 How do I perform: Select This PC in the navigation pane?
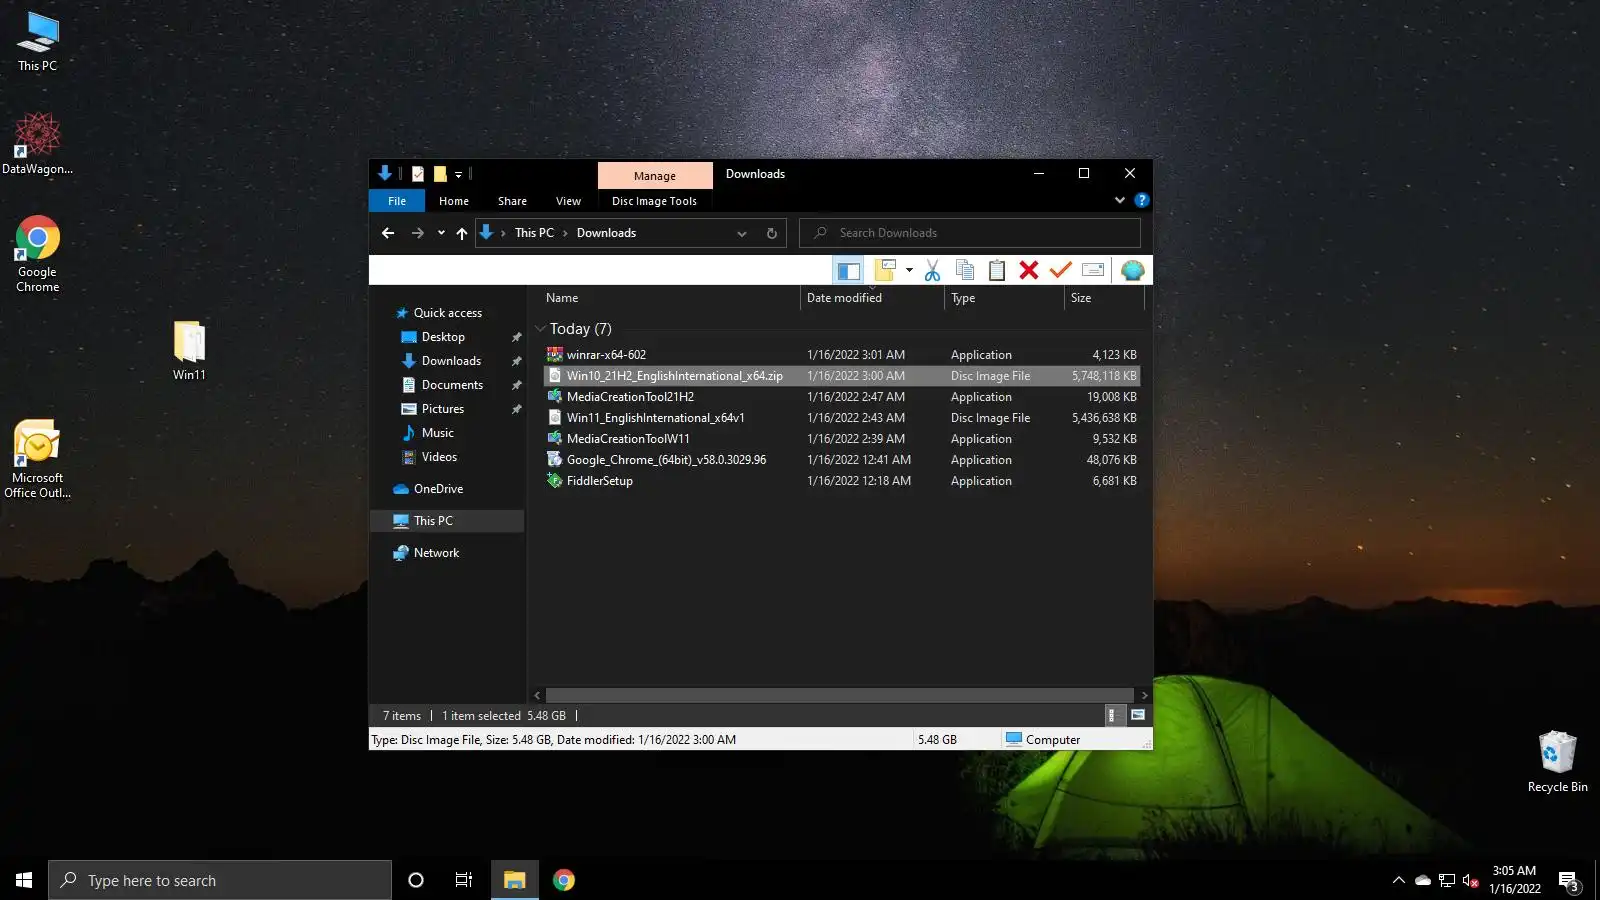tap(447, 521)
